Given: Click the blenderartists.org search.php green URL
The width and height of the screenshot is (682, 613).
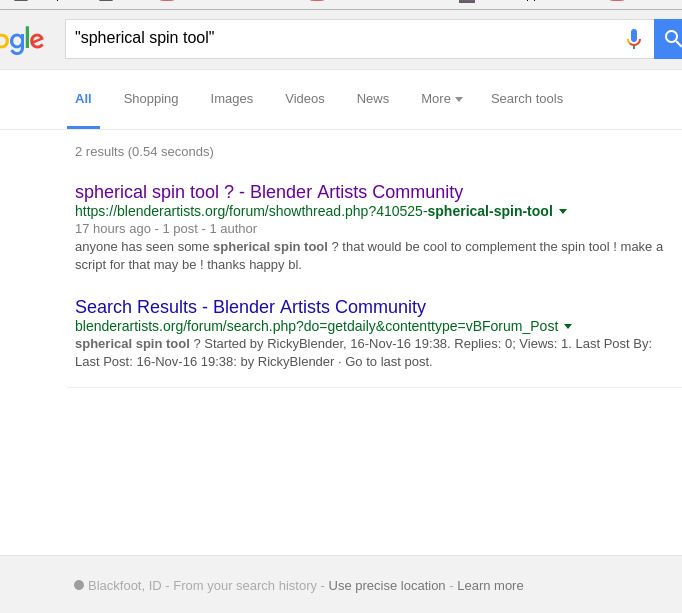Looking at the screenshot, I should coord(316,326).
